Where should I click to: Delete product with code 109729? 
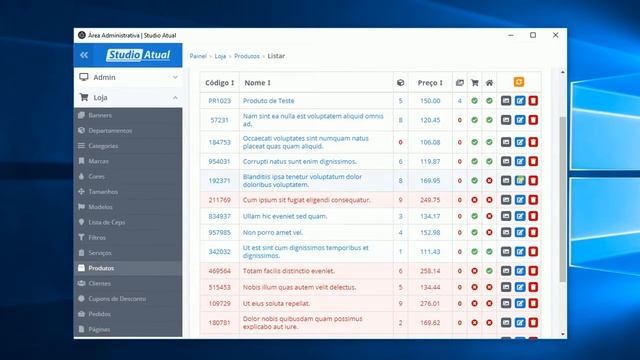click(x=533, y=303)
